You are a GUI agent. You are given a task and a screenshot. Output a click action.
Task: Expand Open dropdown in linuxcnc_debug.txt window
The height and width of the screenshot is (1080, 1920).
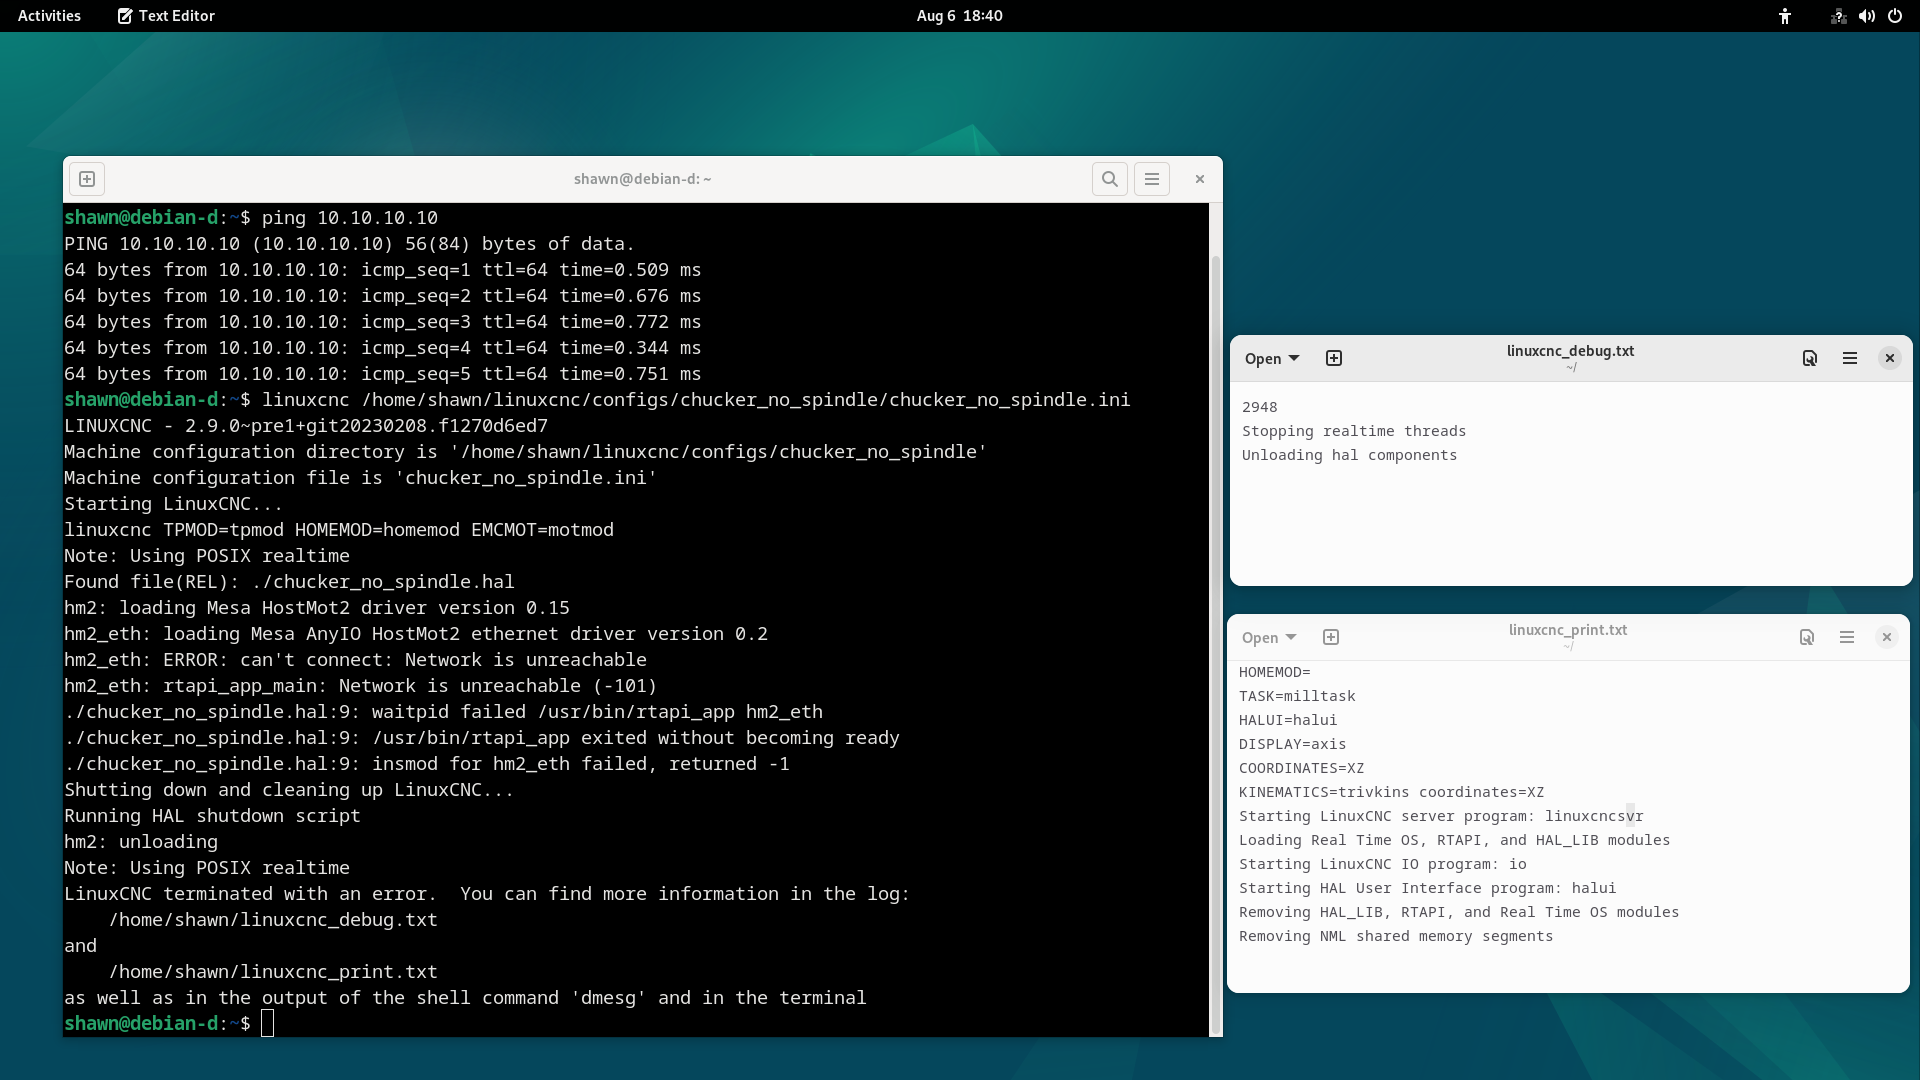click(x=1272, y=358)
